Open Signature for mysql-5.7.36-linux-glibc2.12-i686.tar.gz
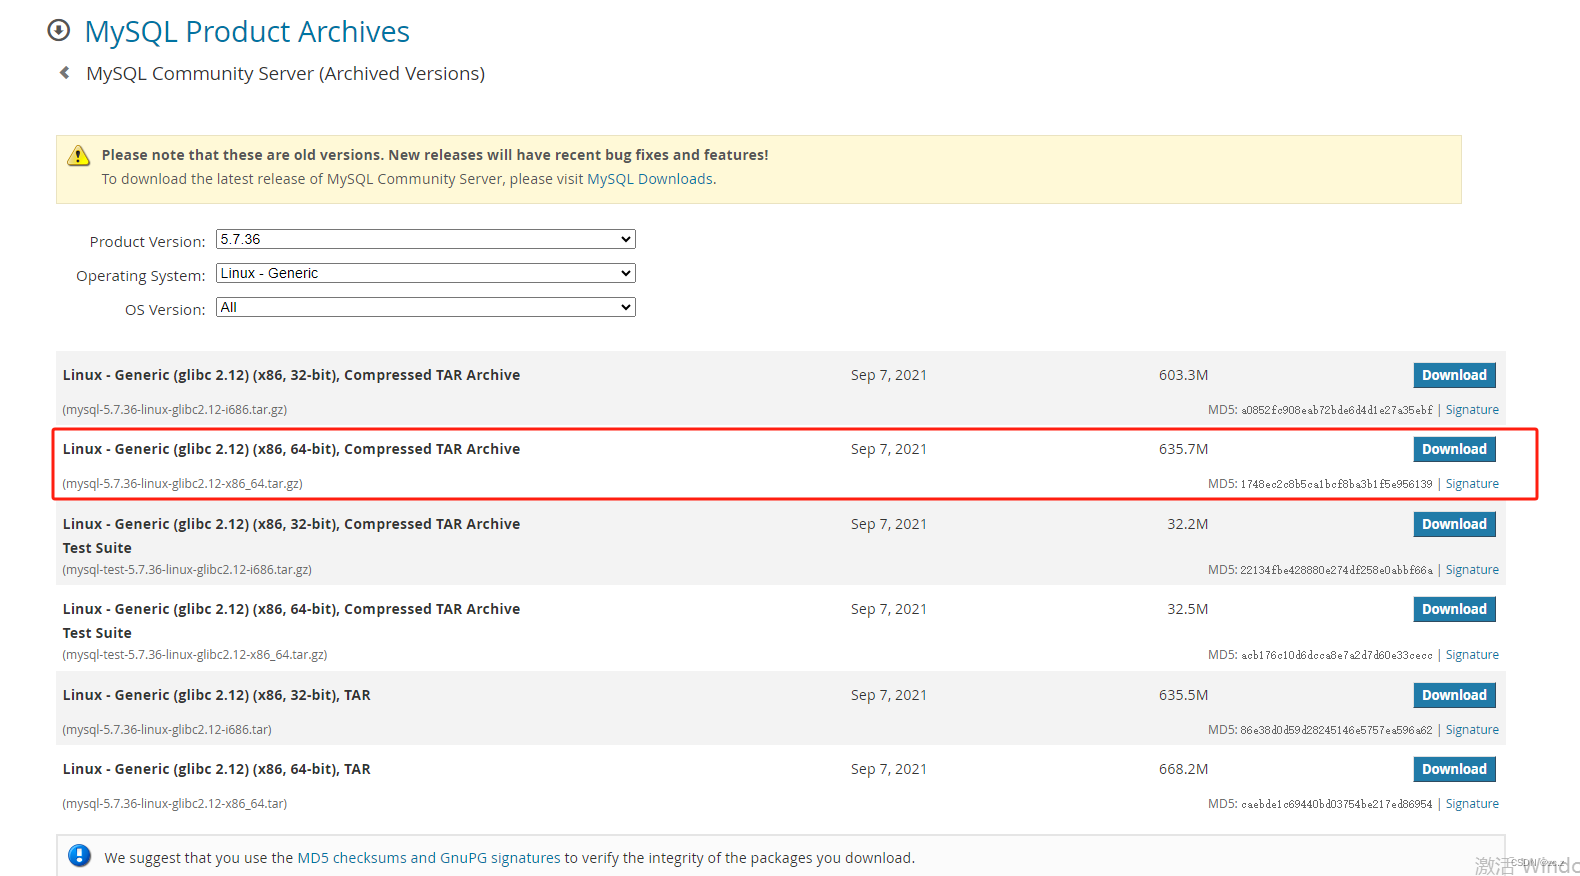This screenshot has width=1580, height=876. [1472, 410]
